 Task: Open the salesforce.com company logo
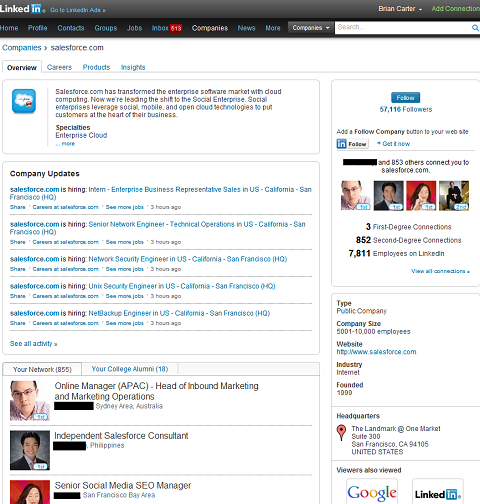coord(24,101)
